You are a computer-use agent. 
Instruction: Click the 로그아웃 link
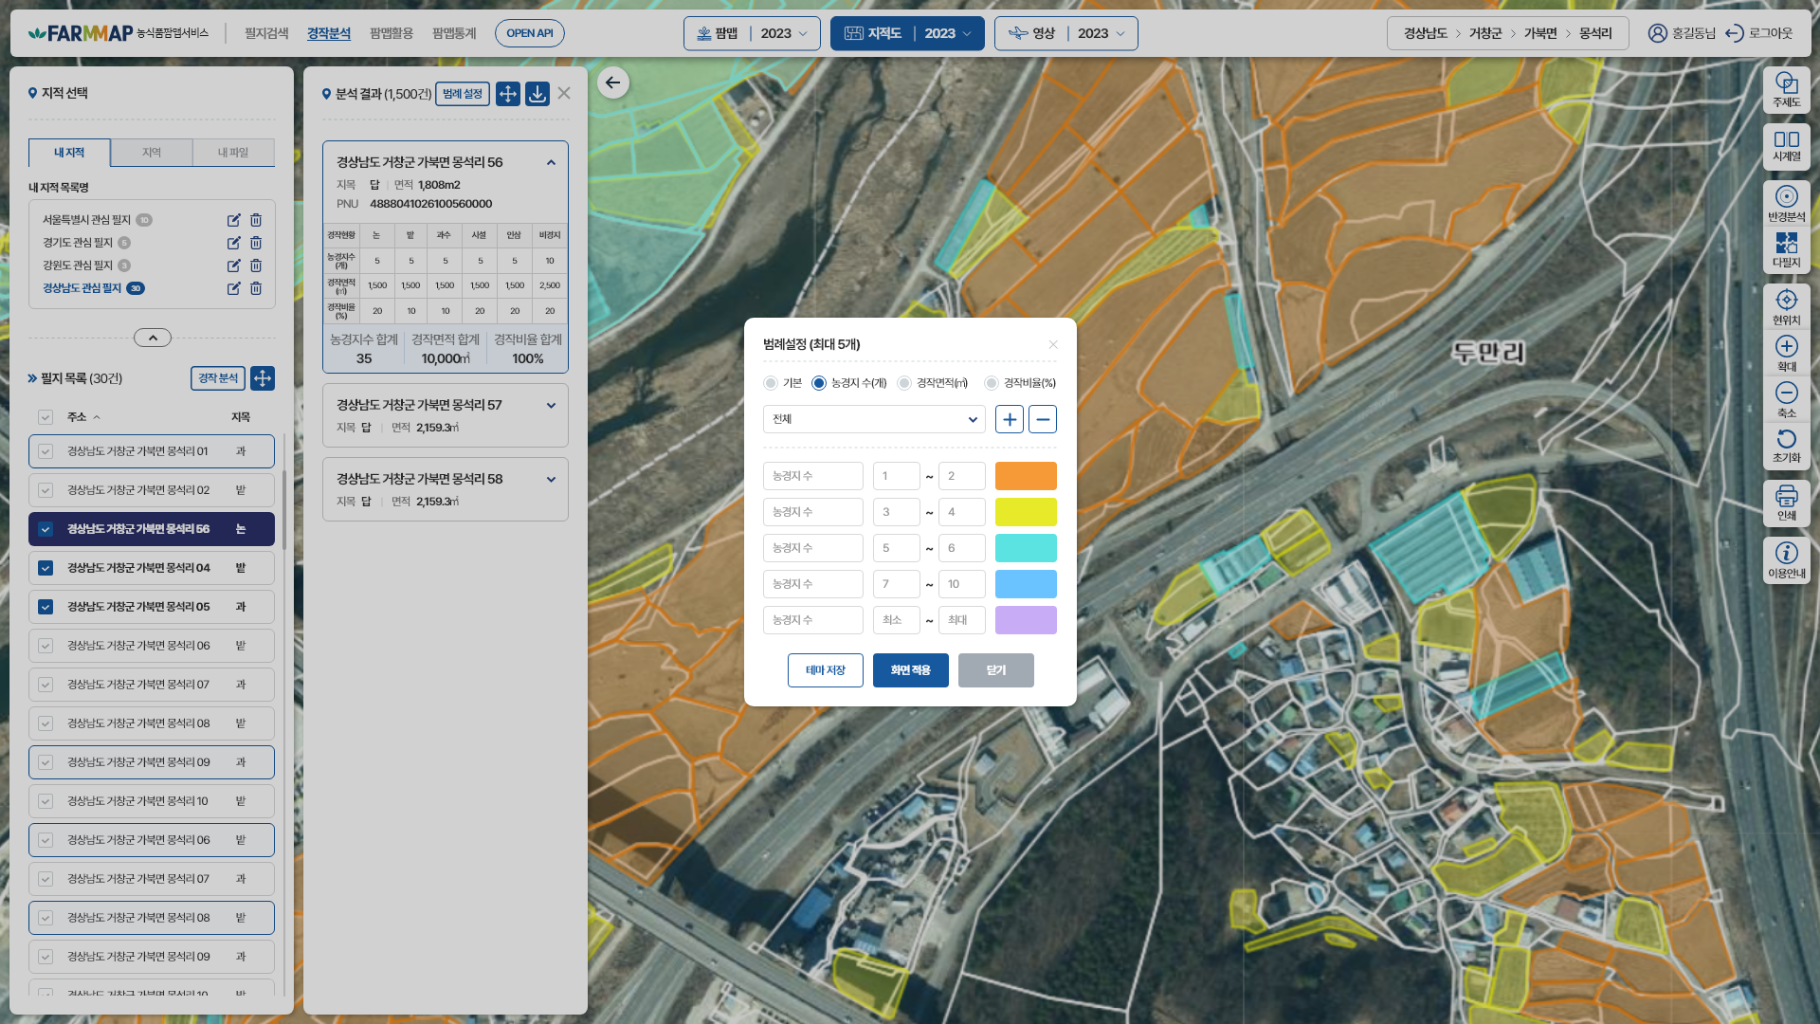coord(1759,33)
